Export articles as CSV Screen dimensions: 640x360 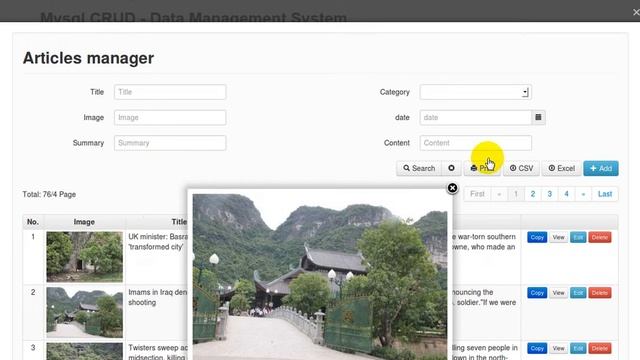pyautogui.click(x=521, y=168)
